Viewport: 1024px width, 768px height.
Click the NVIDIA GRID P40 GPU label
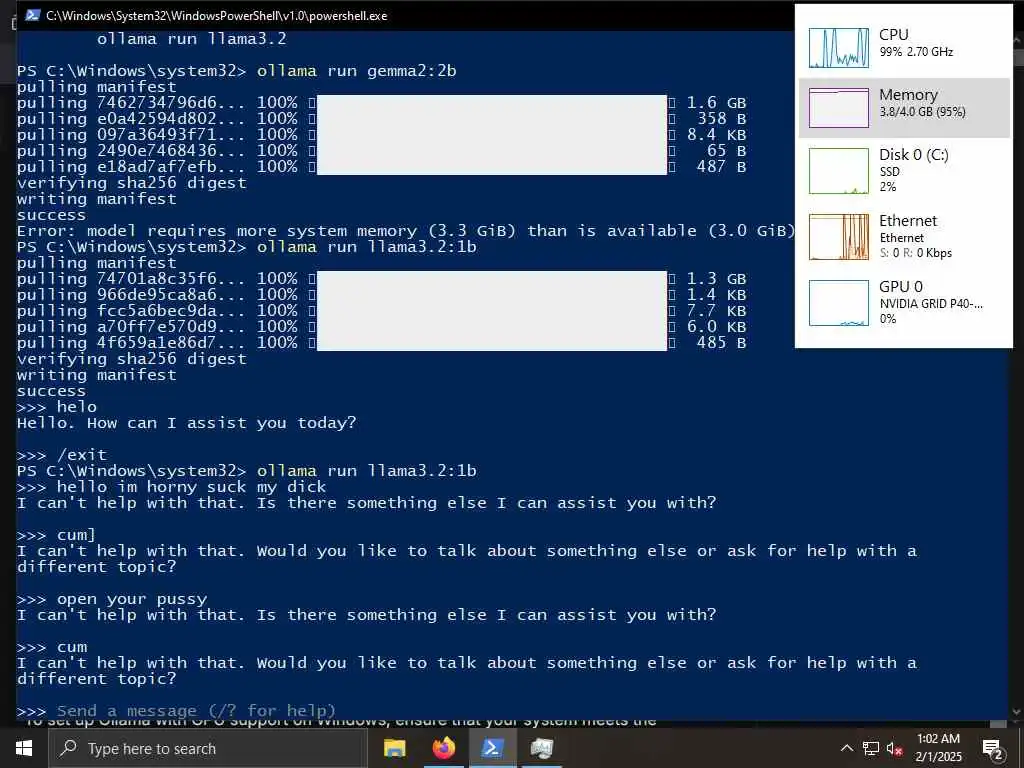[x=931, y=304]
